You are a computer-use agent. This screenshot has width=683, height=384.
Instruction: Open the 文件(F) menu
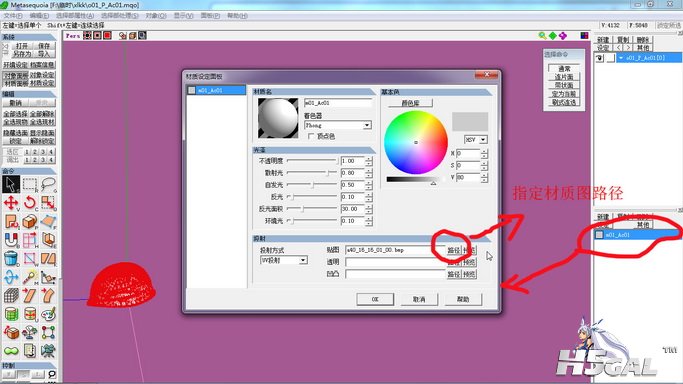(13, 16)
